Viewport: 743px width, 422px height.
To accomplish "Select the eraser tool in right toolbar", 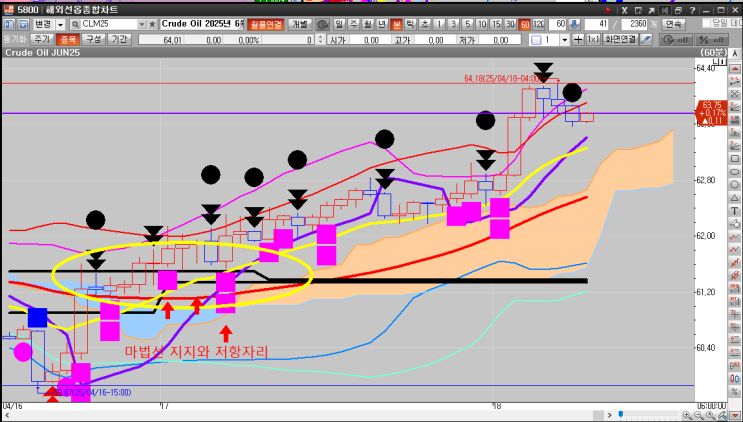I will [x=734, y=223].
